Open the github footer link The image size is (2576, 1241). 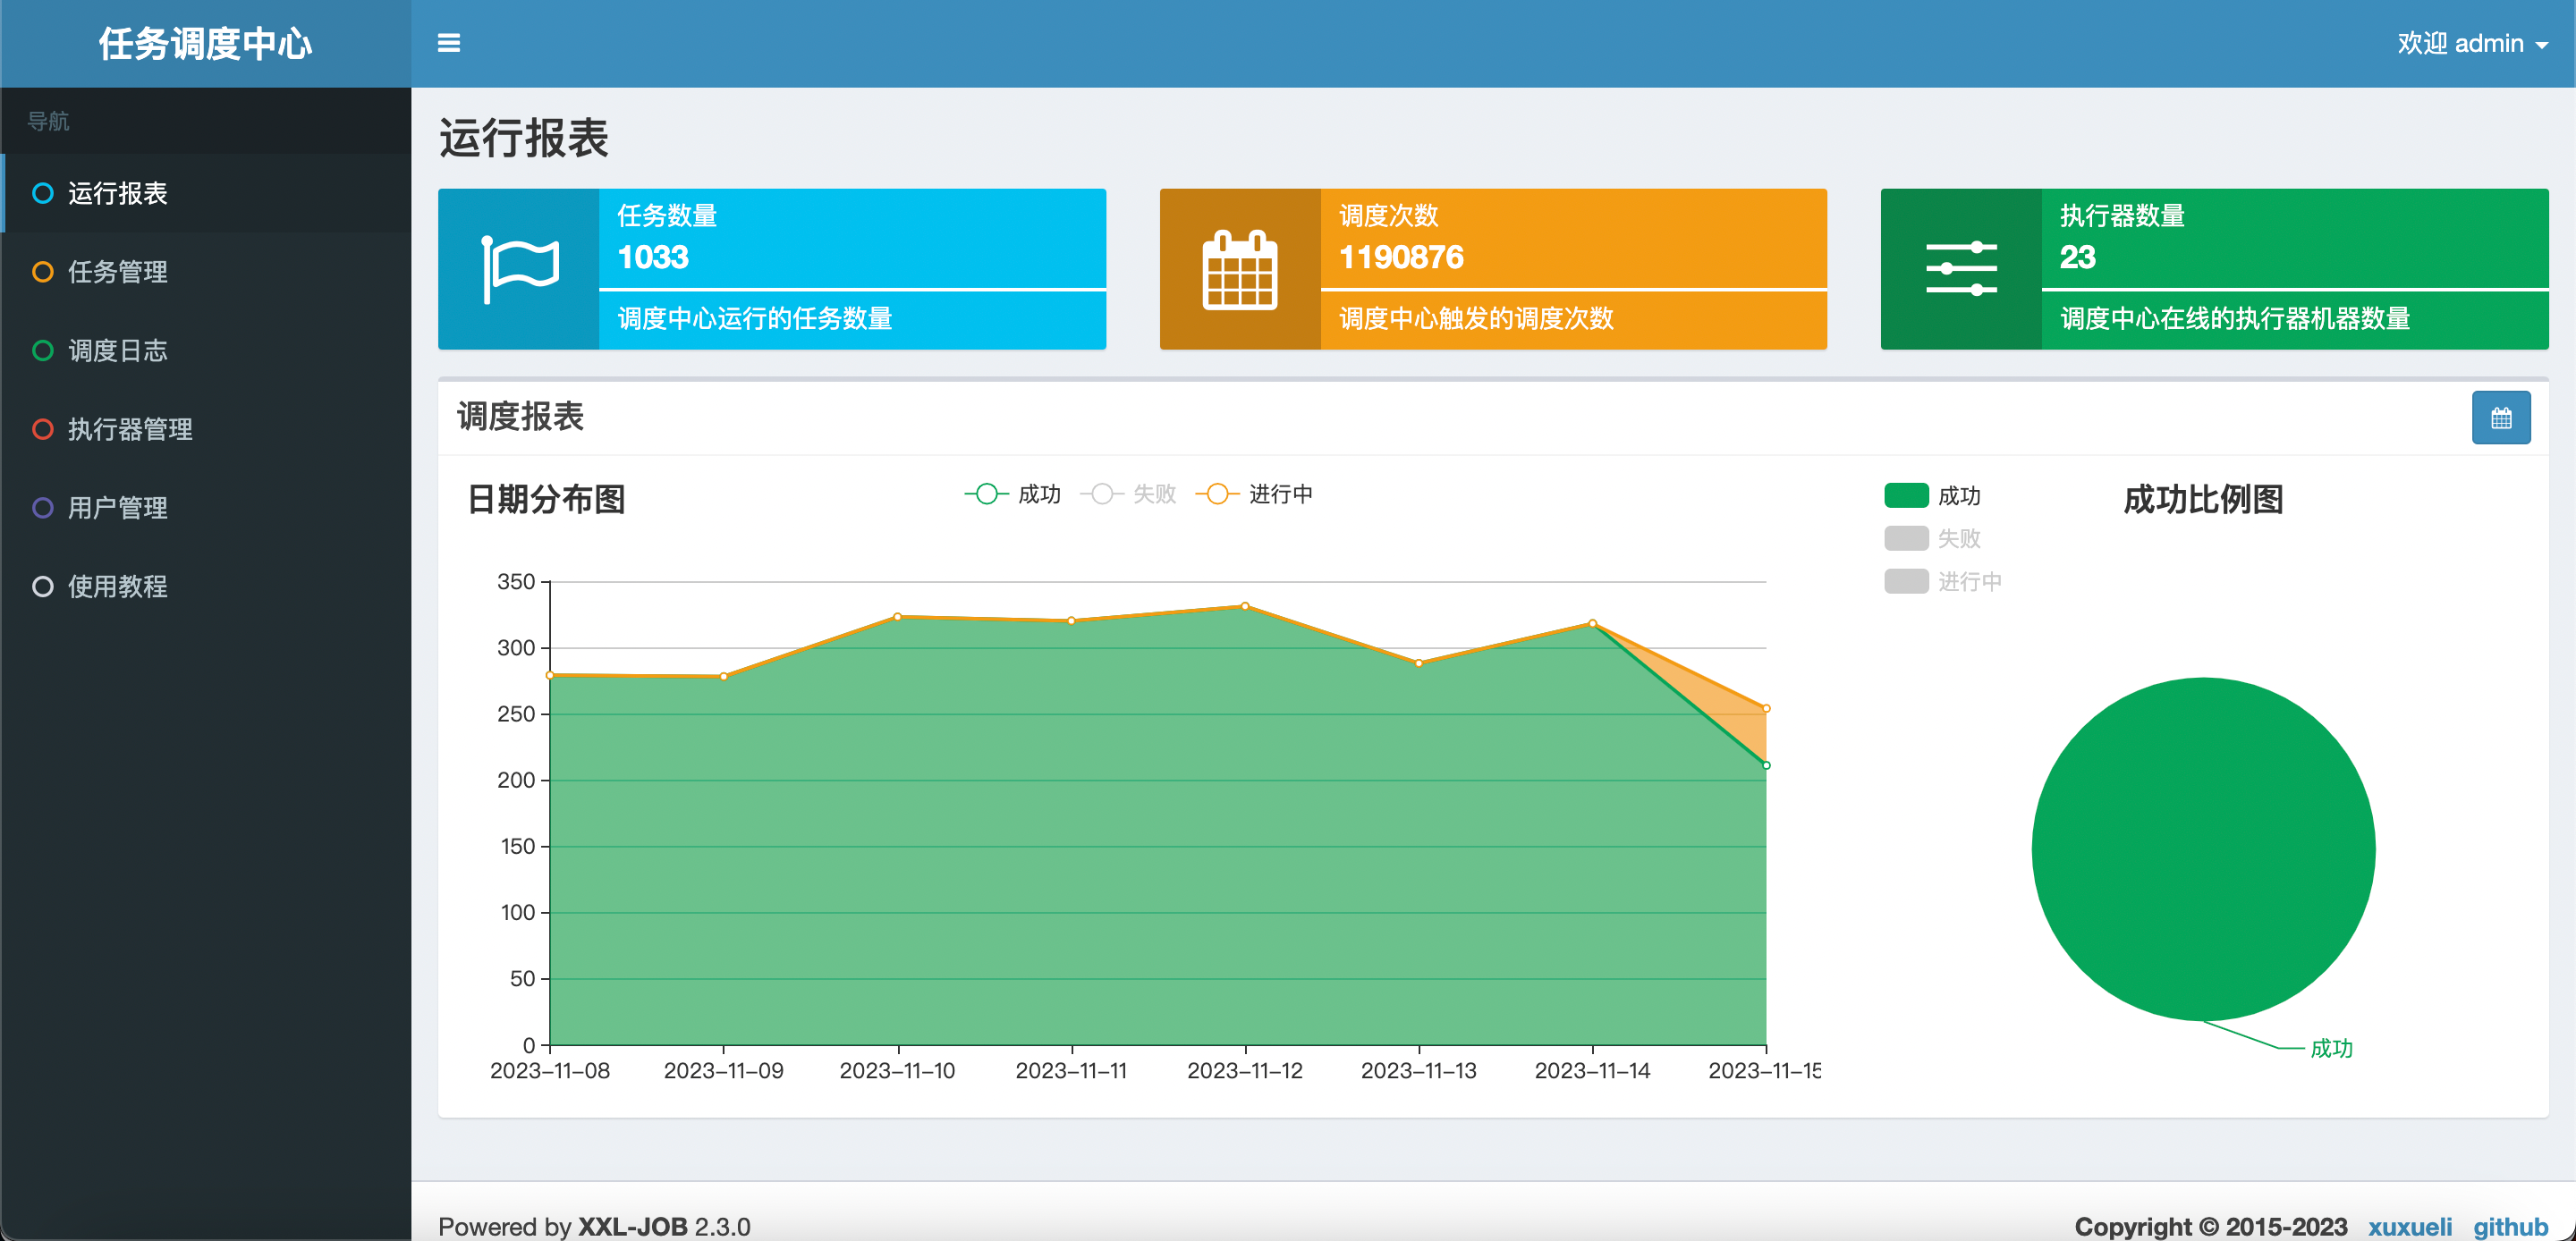(x=2509, y=1226)
